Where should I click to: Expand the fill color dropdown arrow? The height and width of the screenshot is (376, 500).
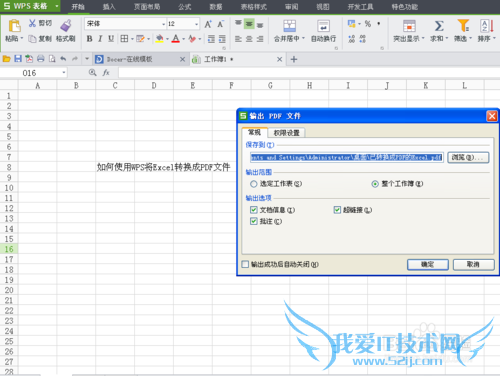[167, 39]
